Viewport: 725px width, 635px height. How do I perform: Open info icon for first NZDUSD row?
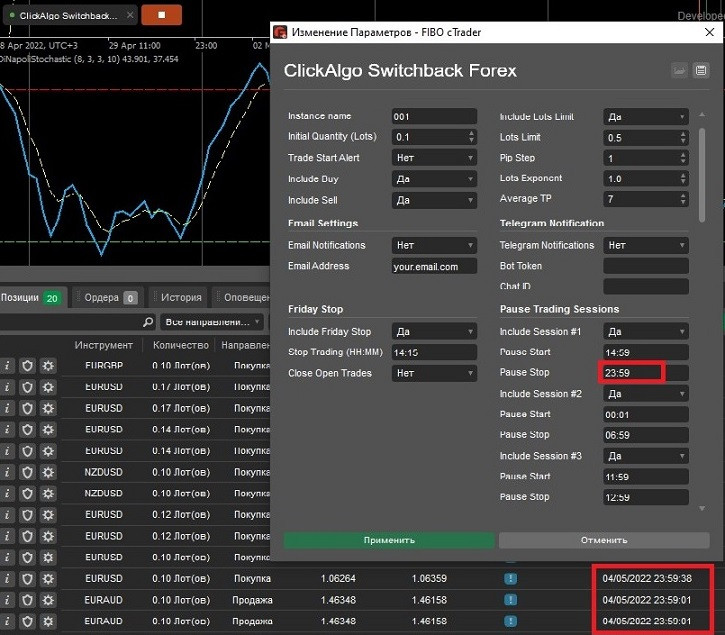[x=7, y=472]
